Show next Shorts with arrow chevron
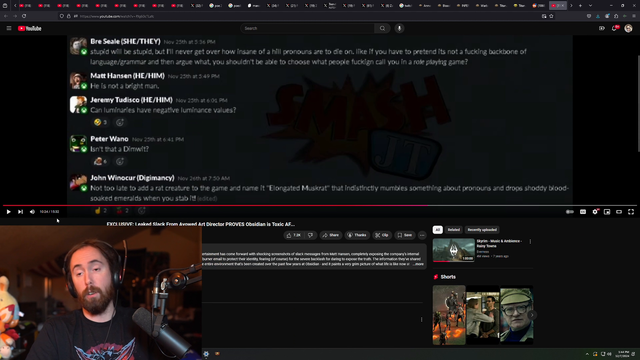Image resolution: width=640 pixels, height=360 pixels. click(x=532, y=315)
